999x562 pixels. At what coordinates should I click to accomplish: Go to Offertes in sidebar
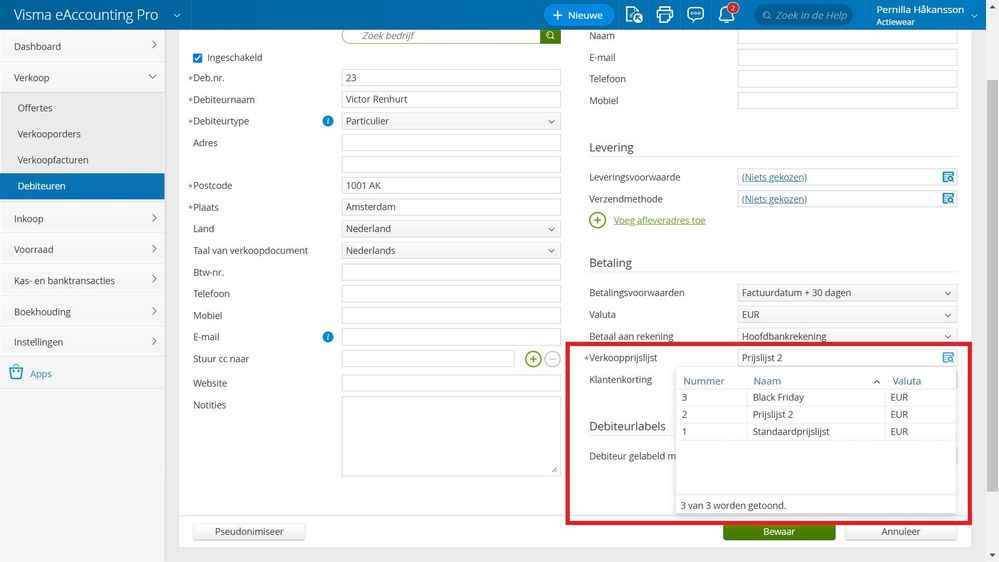[35, 108]
